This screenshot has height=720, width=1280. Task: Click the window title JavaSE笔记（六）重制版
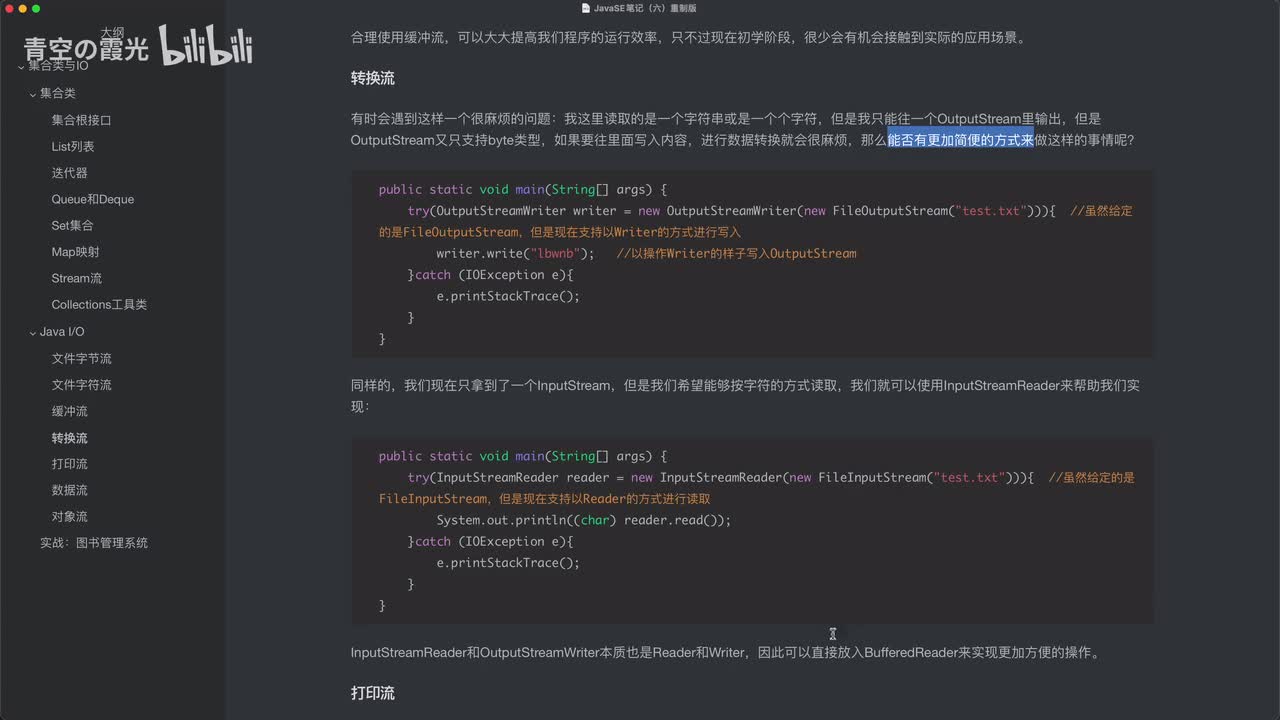(645, 8)
